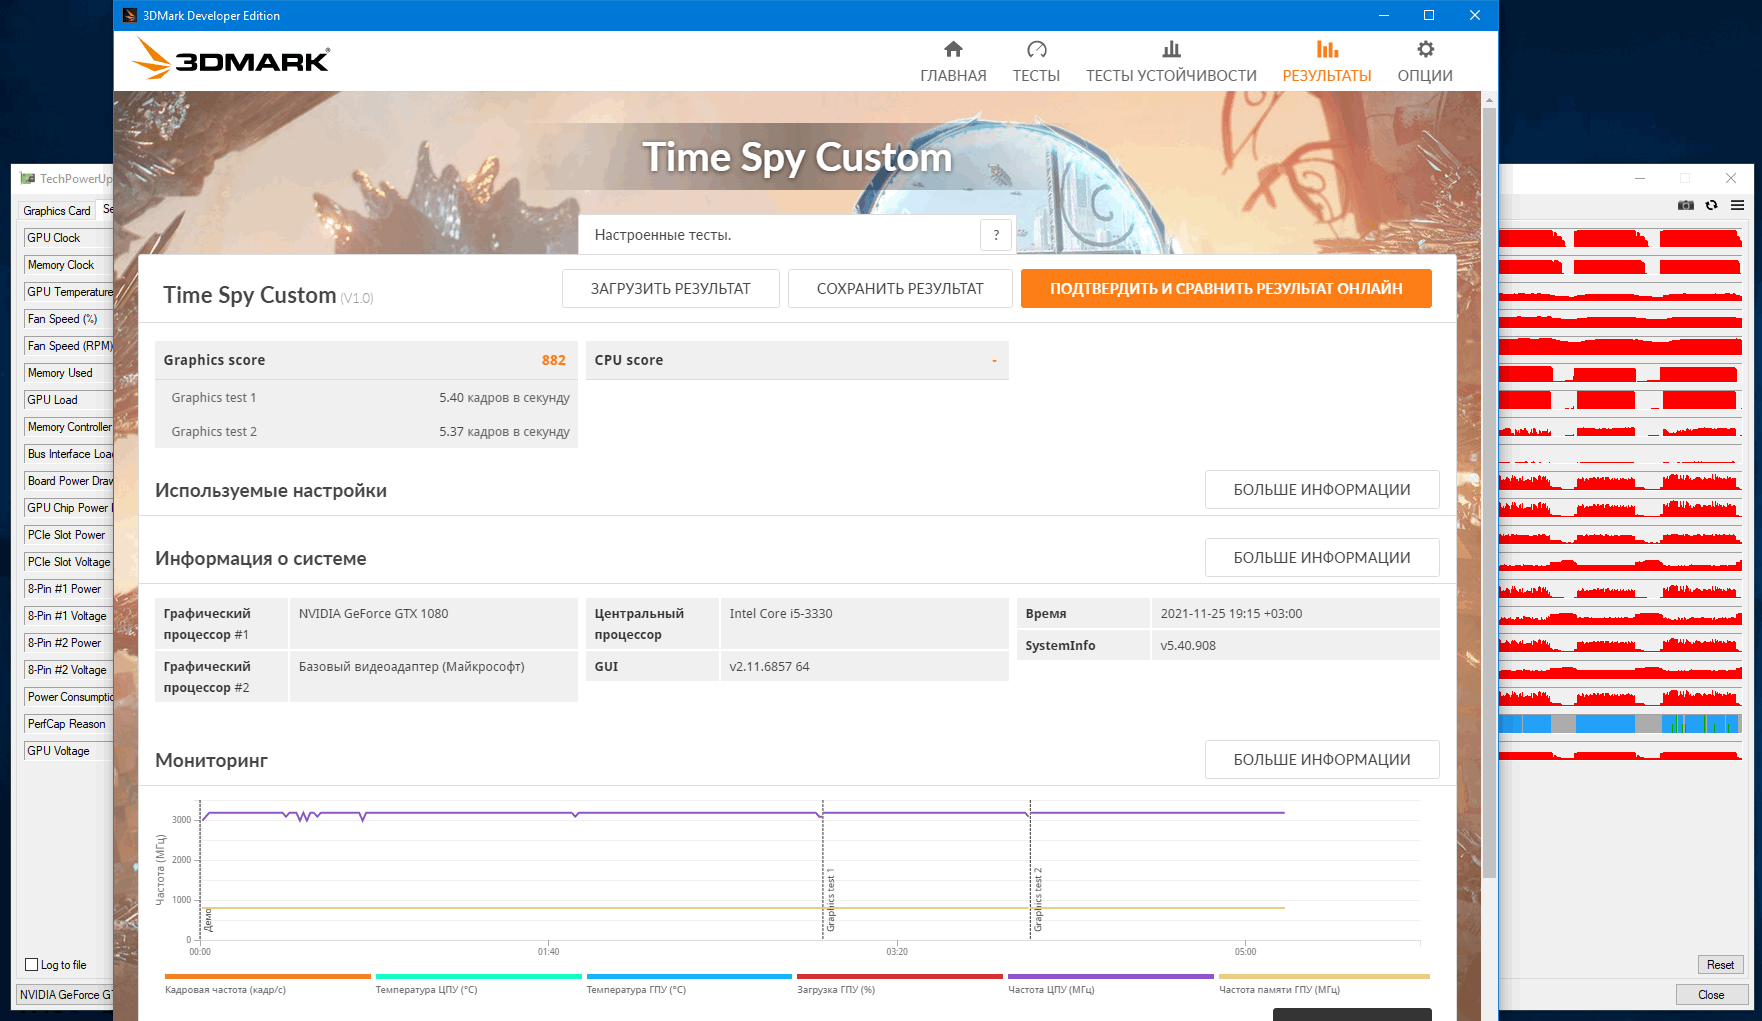Click GPU Load sensor in TechPowerUp

click(x=68, y=400)
